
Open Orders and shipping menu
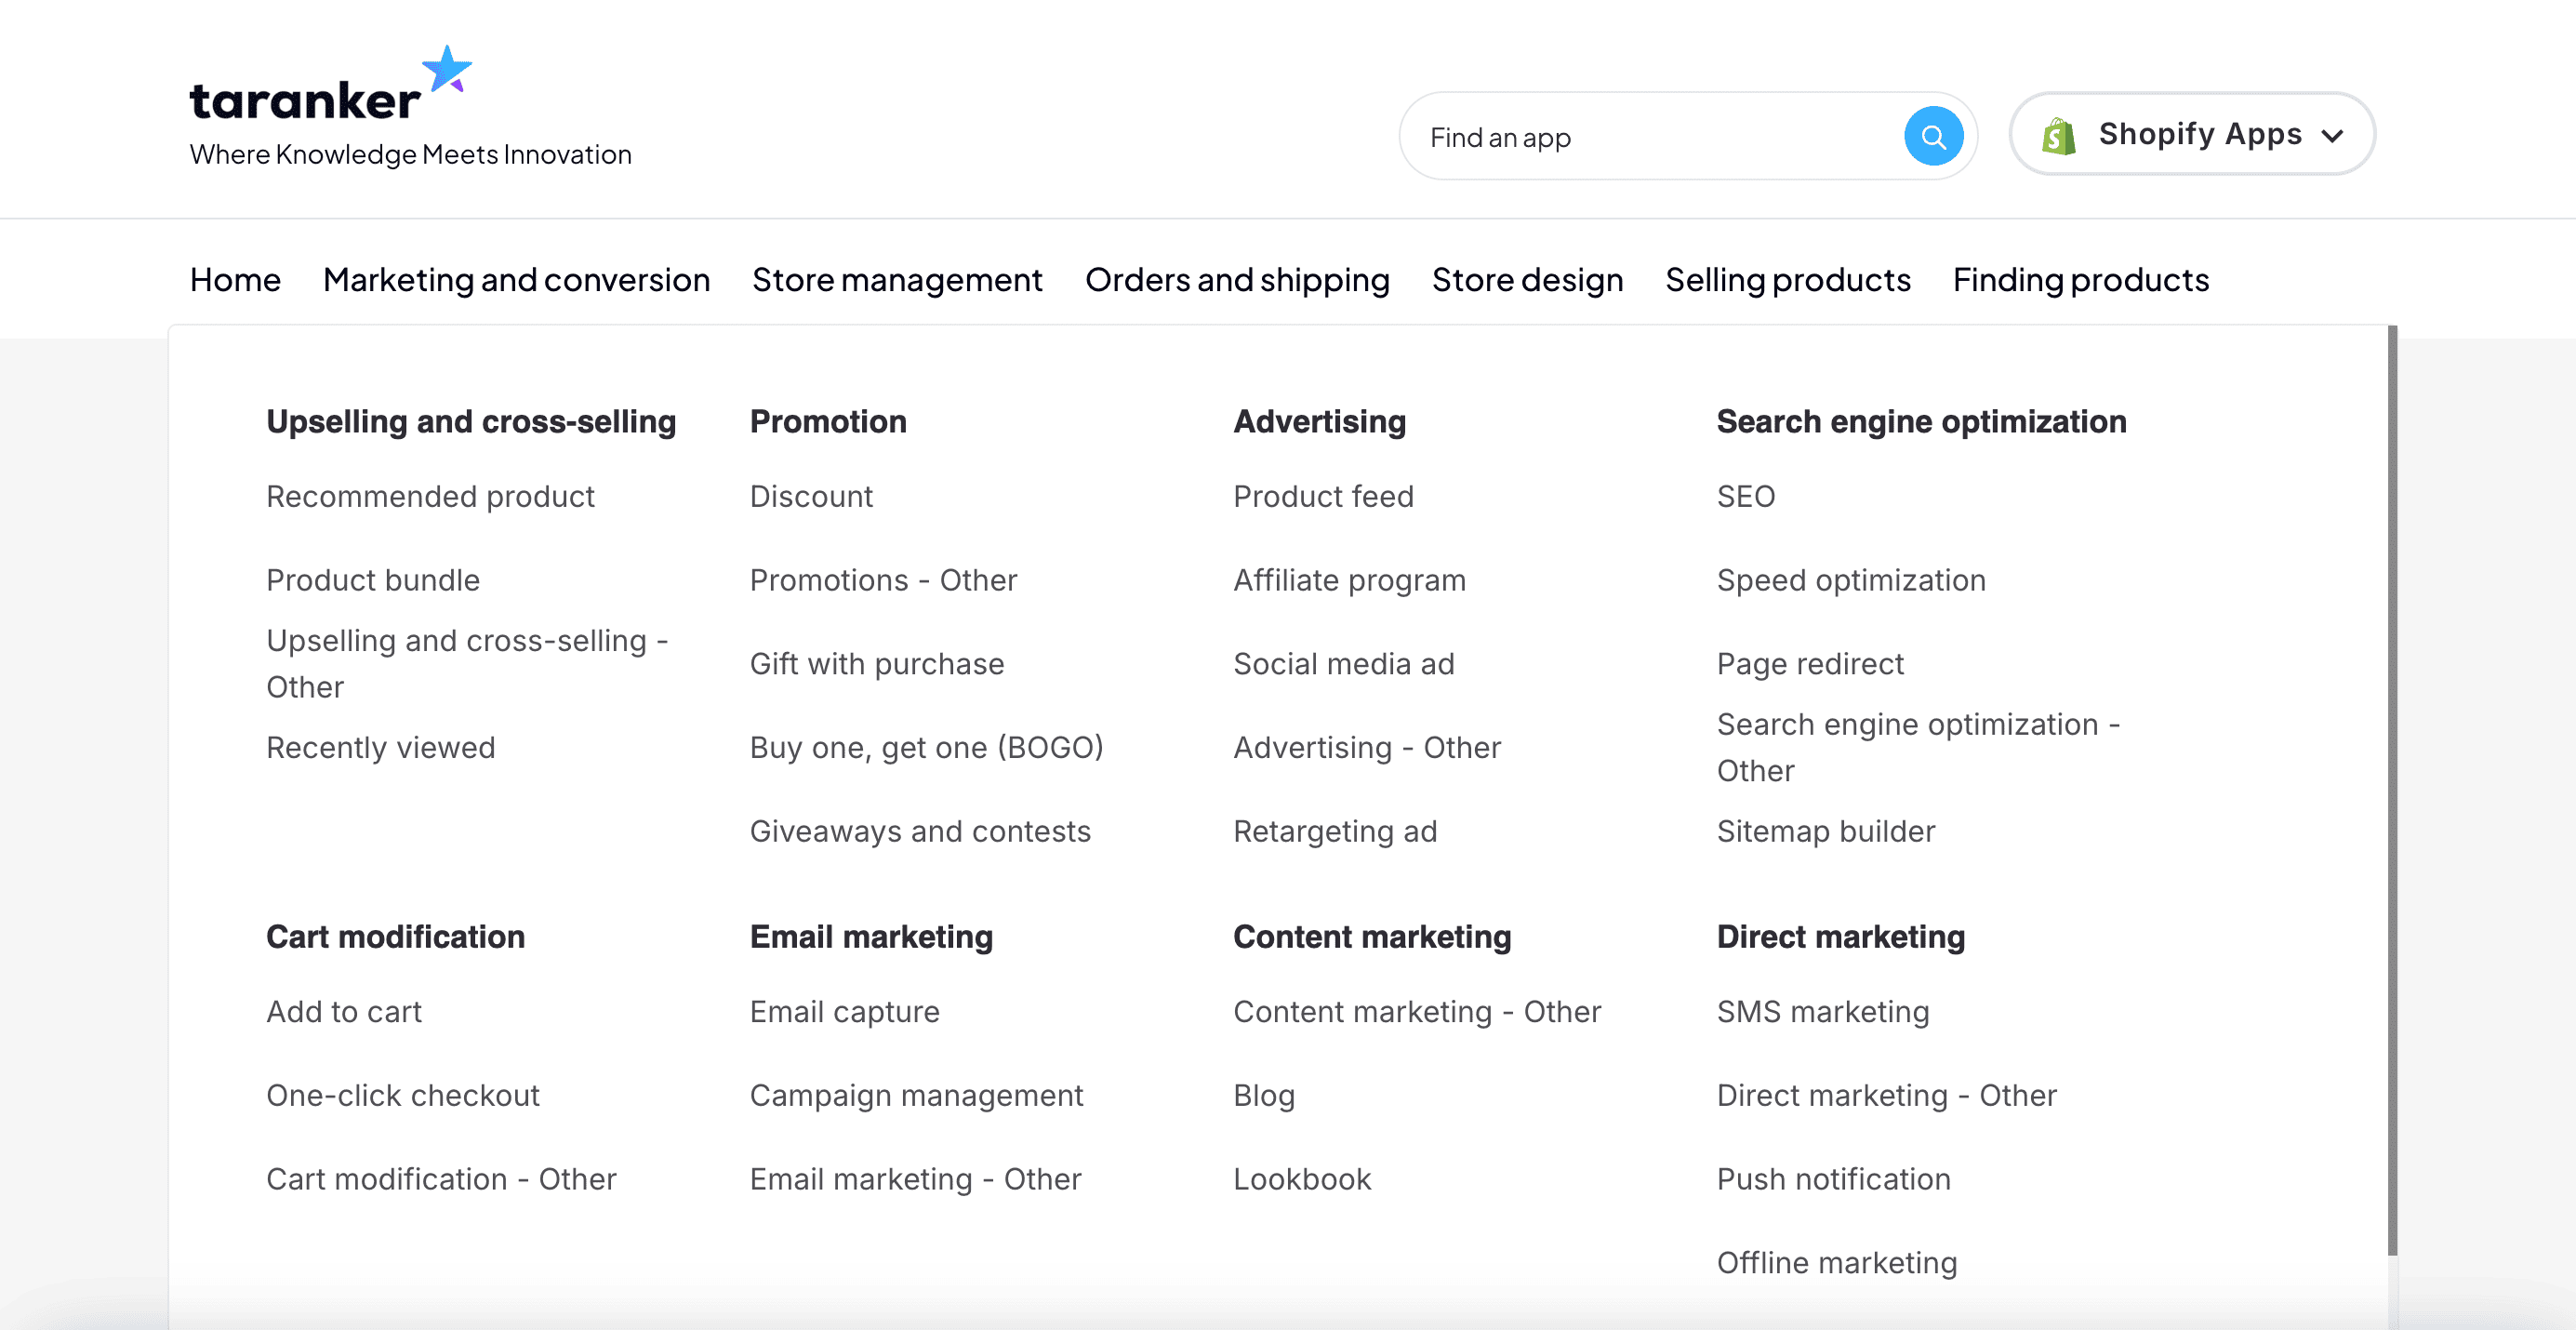click(1237, 280)
